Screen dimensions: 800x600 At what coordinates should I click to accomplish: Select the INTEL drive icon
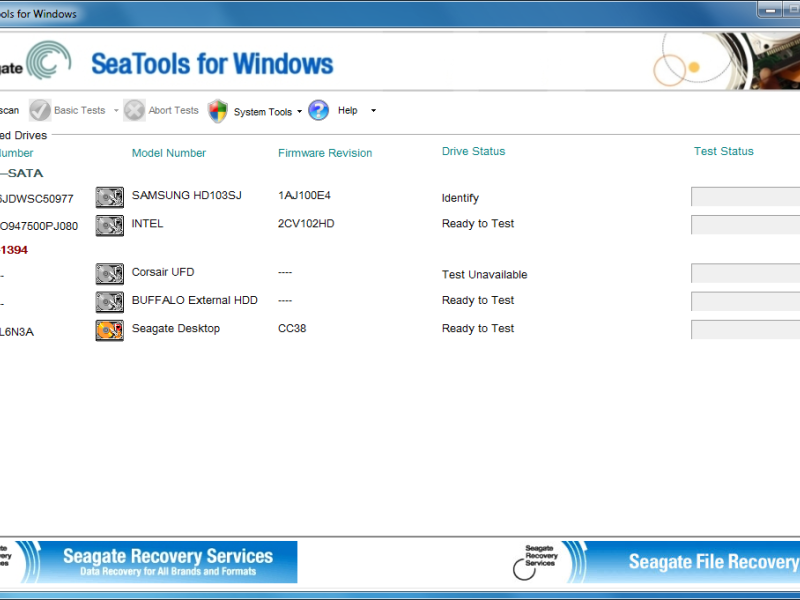tap(110, 226)
